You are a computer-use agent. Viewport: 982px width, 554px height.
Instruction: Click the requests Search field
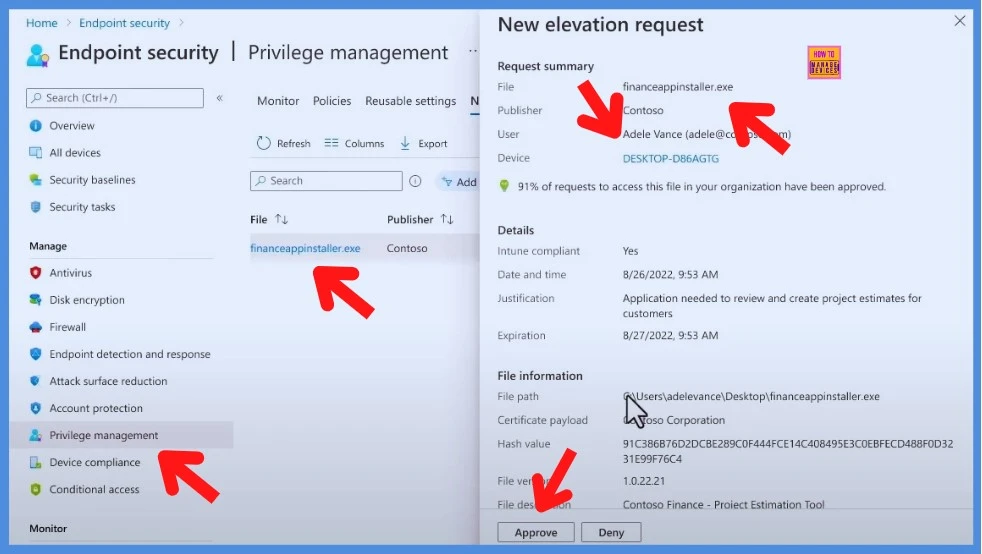[x=326, y=181]
